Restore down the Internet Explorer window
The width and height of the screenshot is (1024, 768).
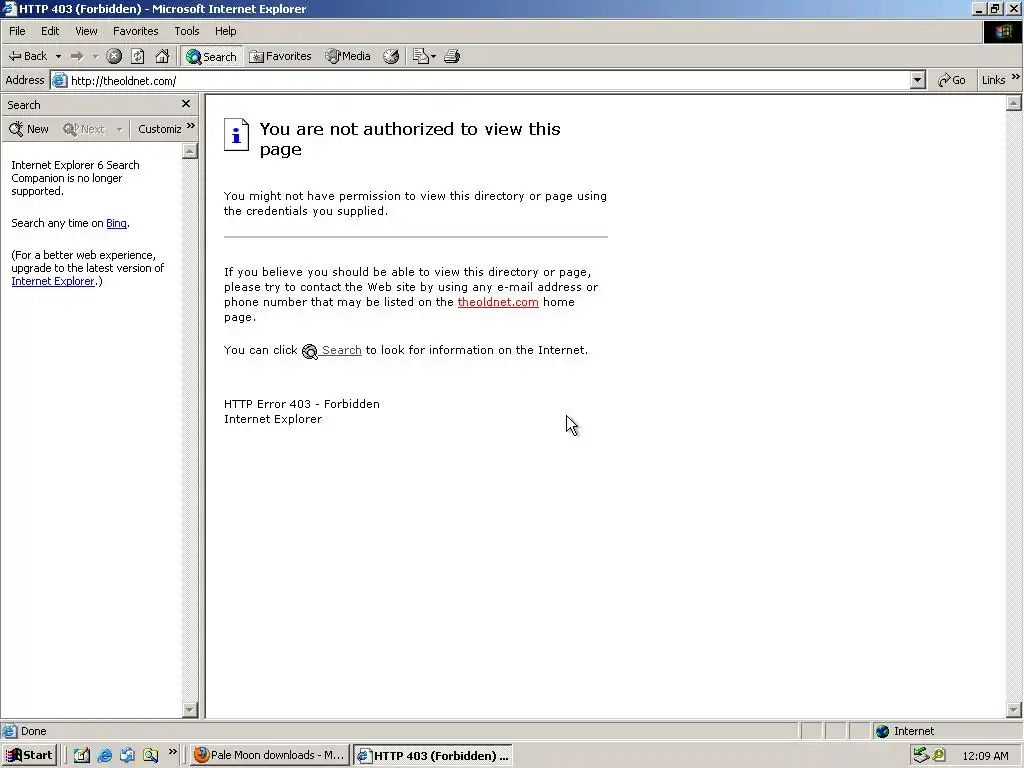click(x=995, y=9)
